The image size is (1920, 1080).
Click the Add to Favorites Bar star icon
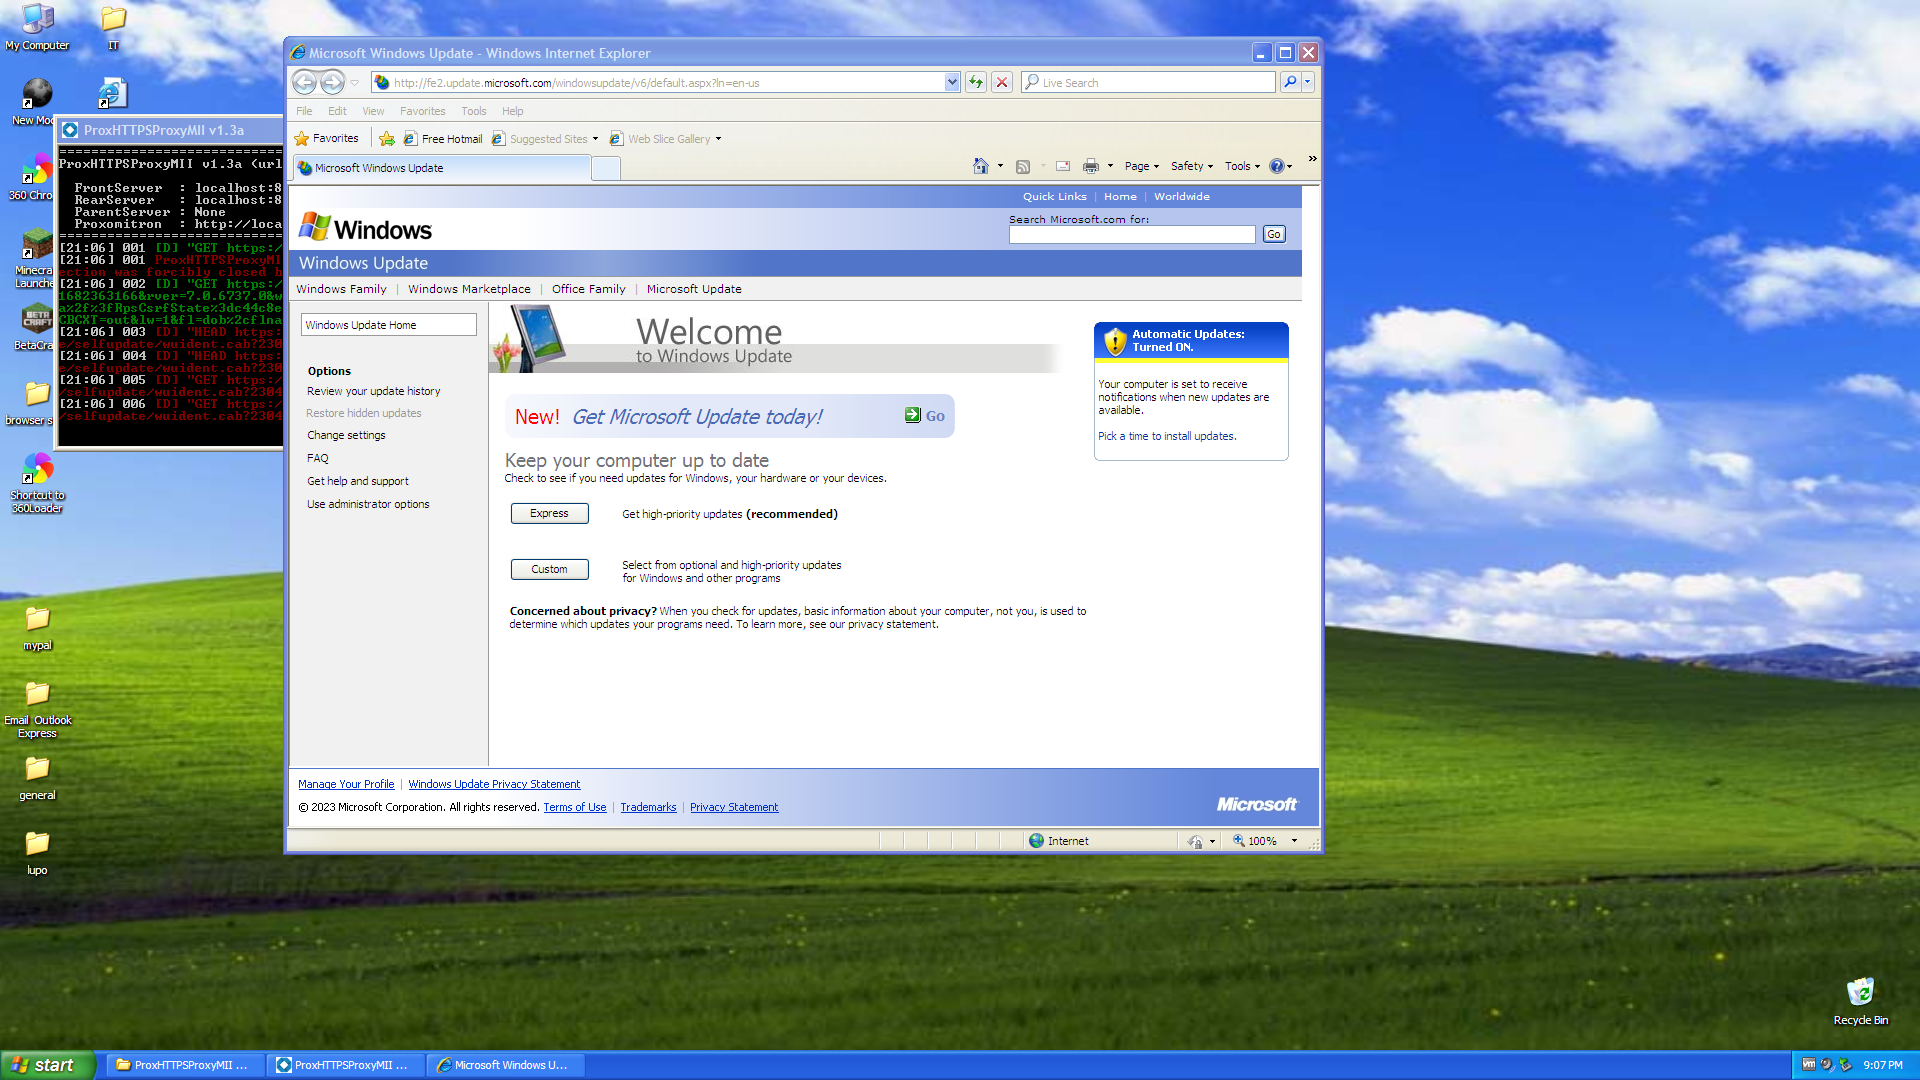[x=387, y=139]
